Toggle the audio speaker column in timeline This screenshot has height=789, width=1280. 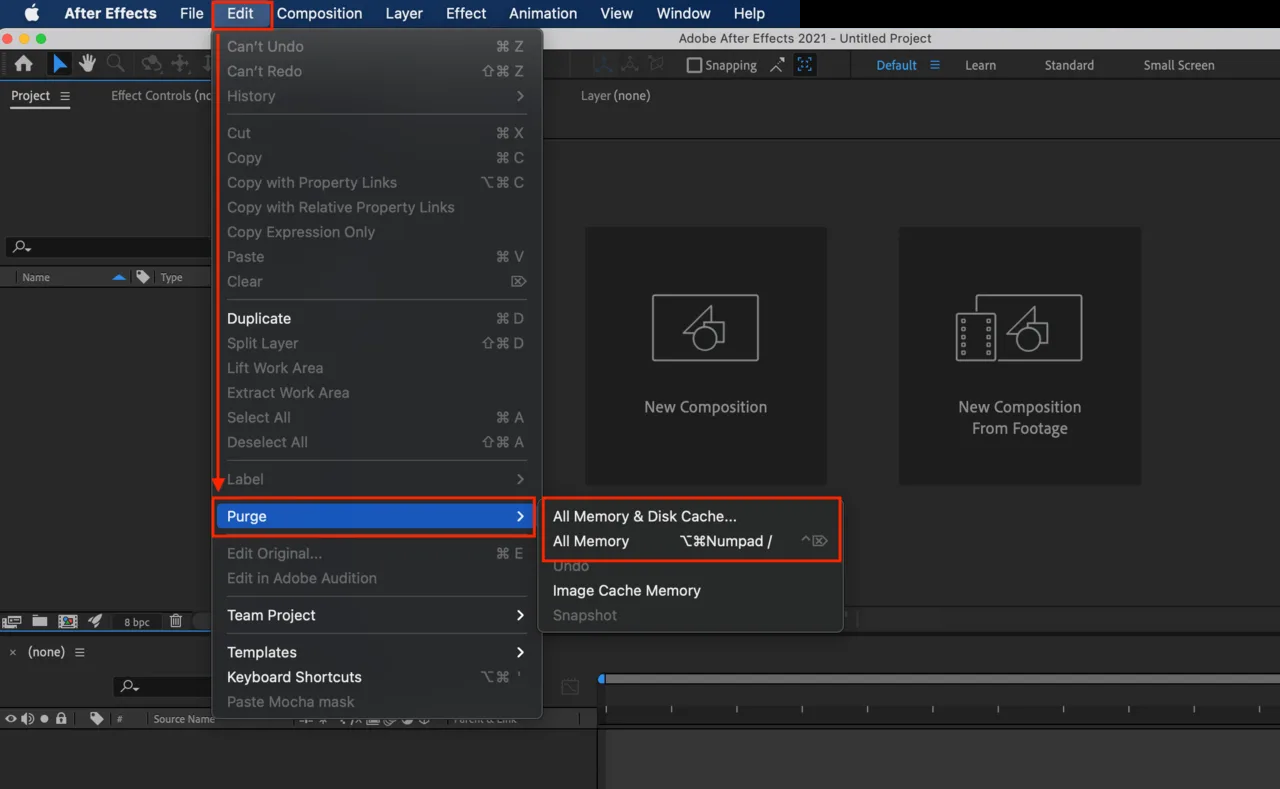[28, 718]
